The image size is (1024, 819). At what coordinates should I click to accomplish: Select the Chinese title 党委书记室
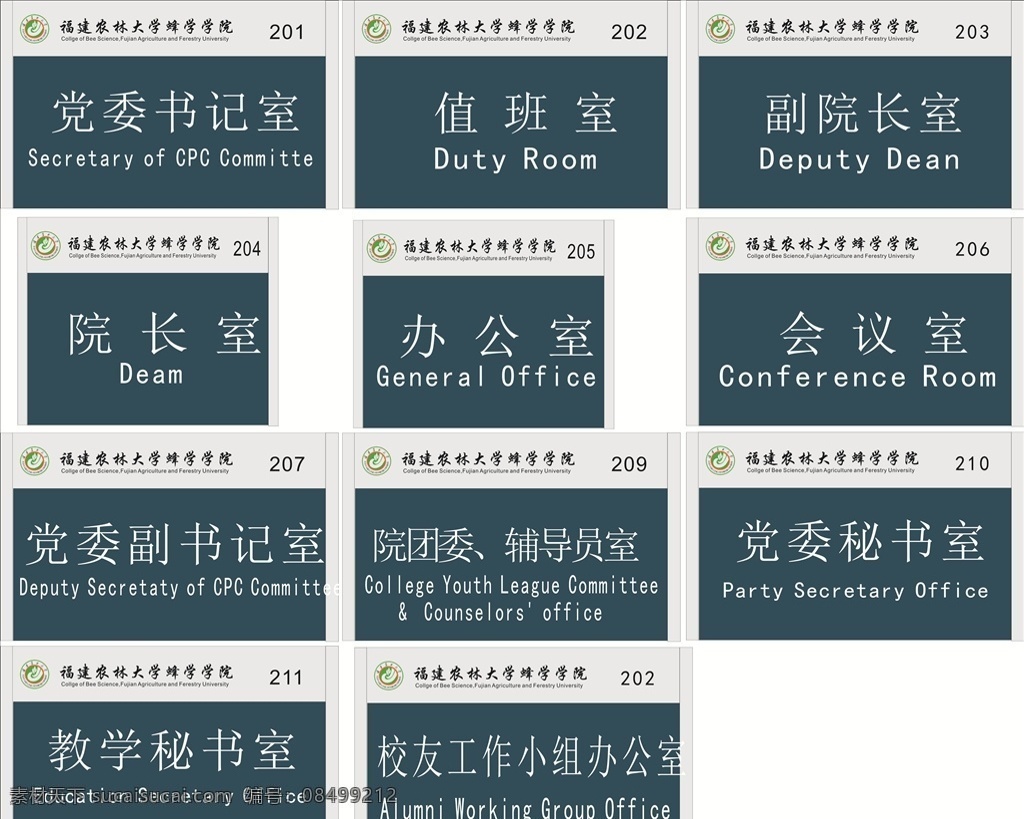176,112
